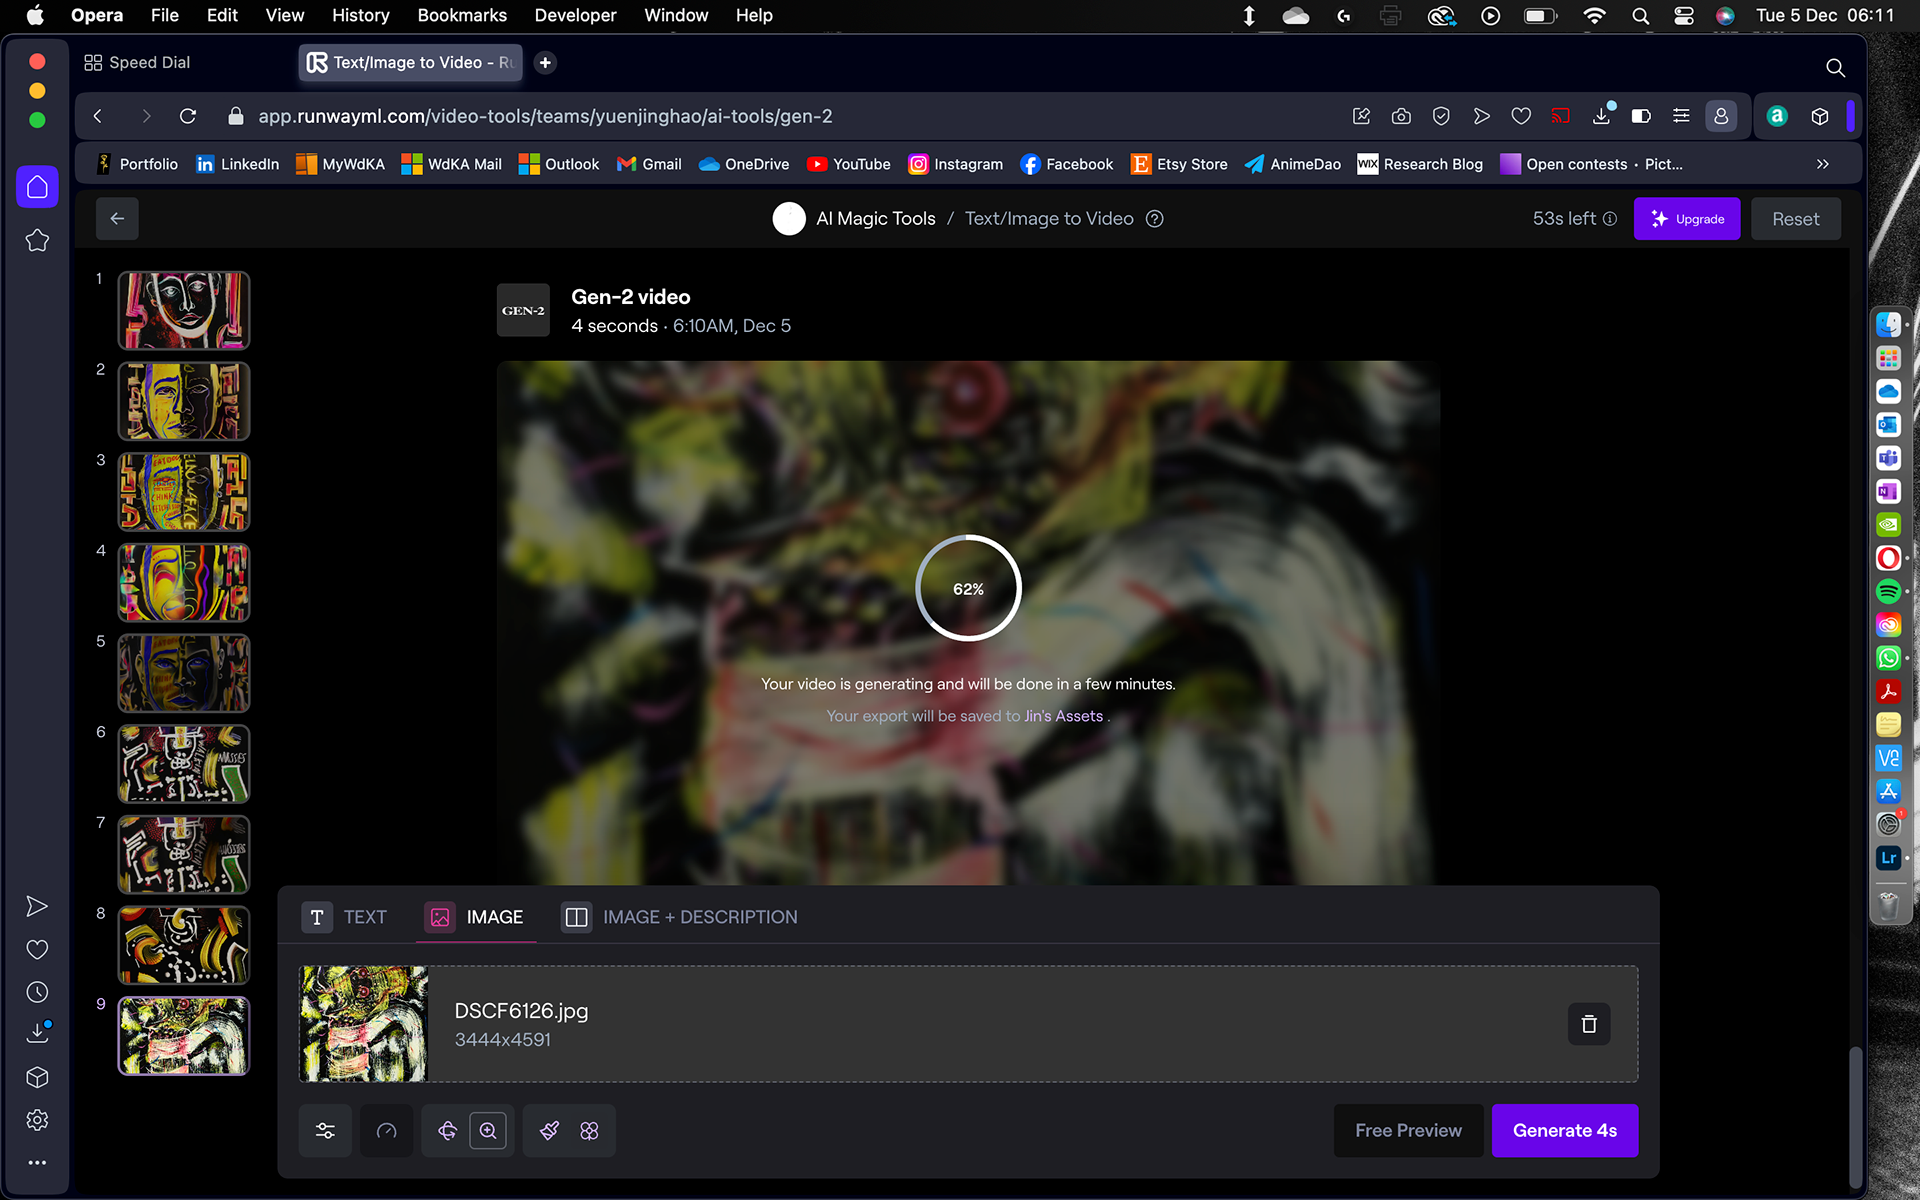Image resolution: width=1920 pixels, height=1200 pixels.
Task: Go back with the Runway back arrow
Action: pyautogui.click(x=117, y=219)
